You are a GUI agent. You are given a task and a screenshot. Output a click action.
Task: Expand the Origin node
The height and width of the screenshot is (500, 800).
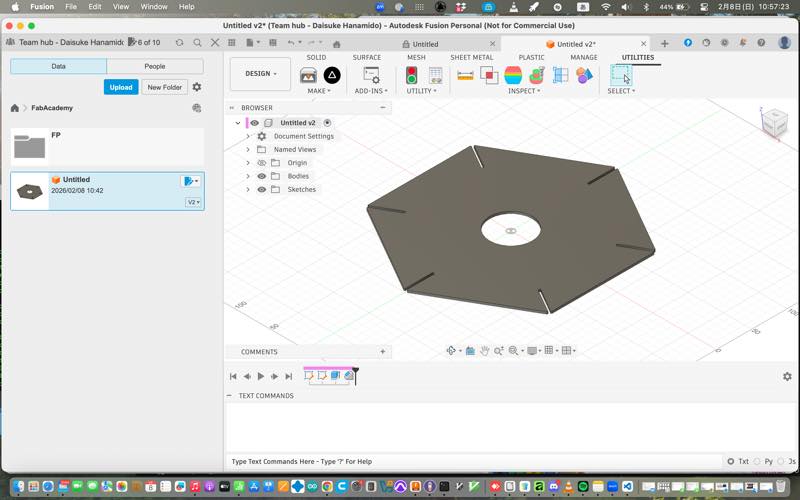click(x=248, y=163)
